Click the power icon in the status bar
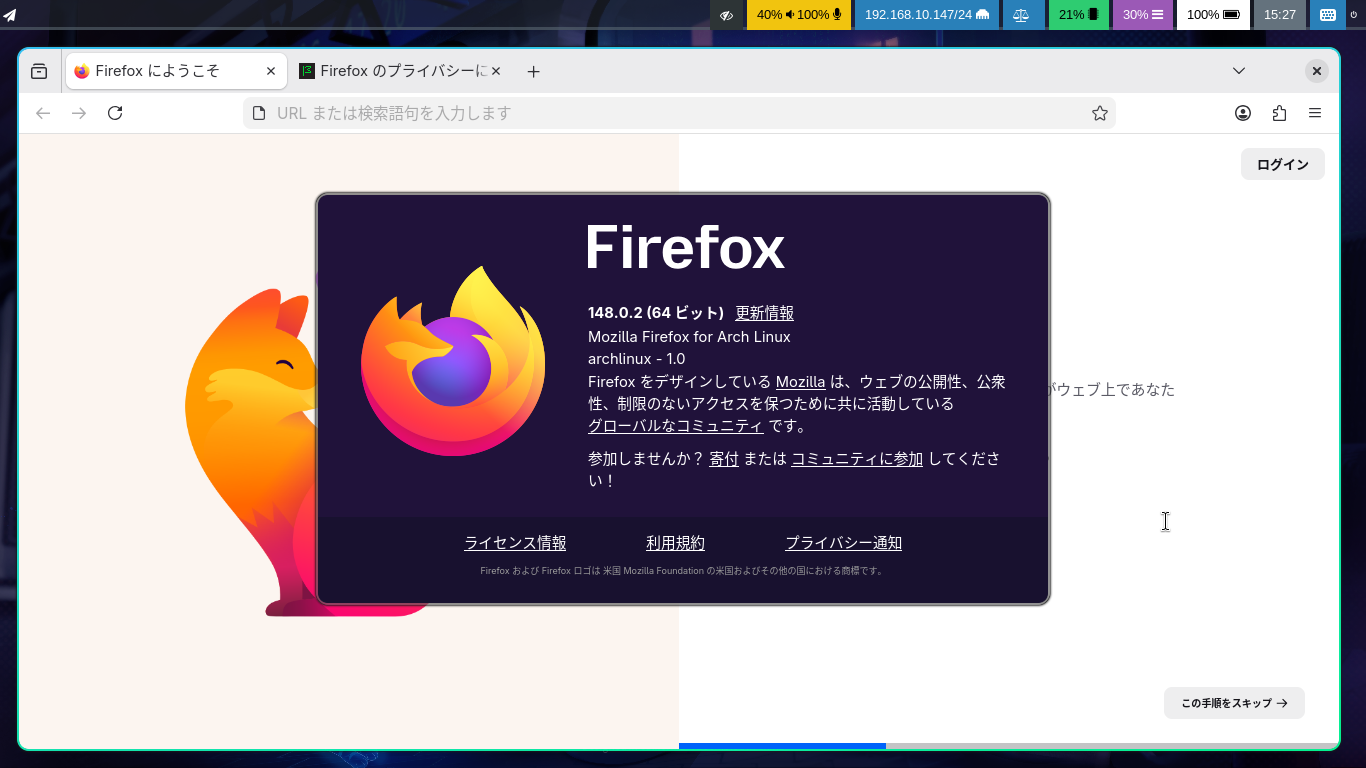Screen dimensions: 1366x768 (x=1354, y=15)
